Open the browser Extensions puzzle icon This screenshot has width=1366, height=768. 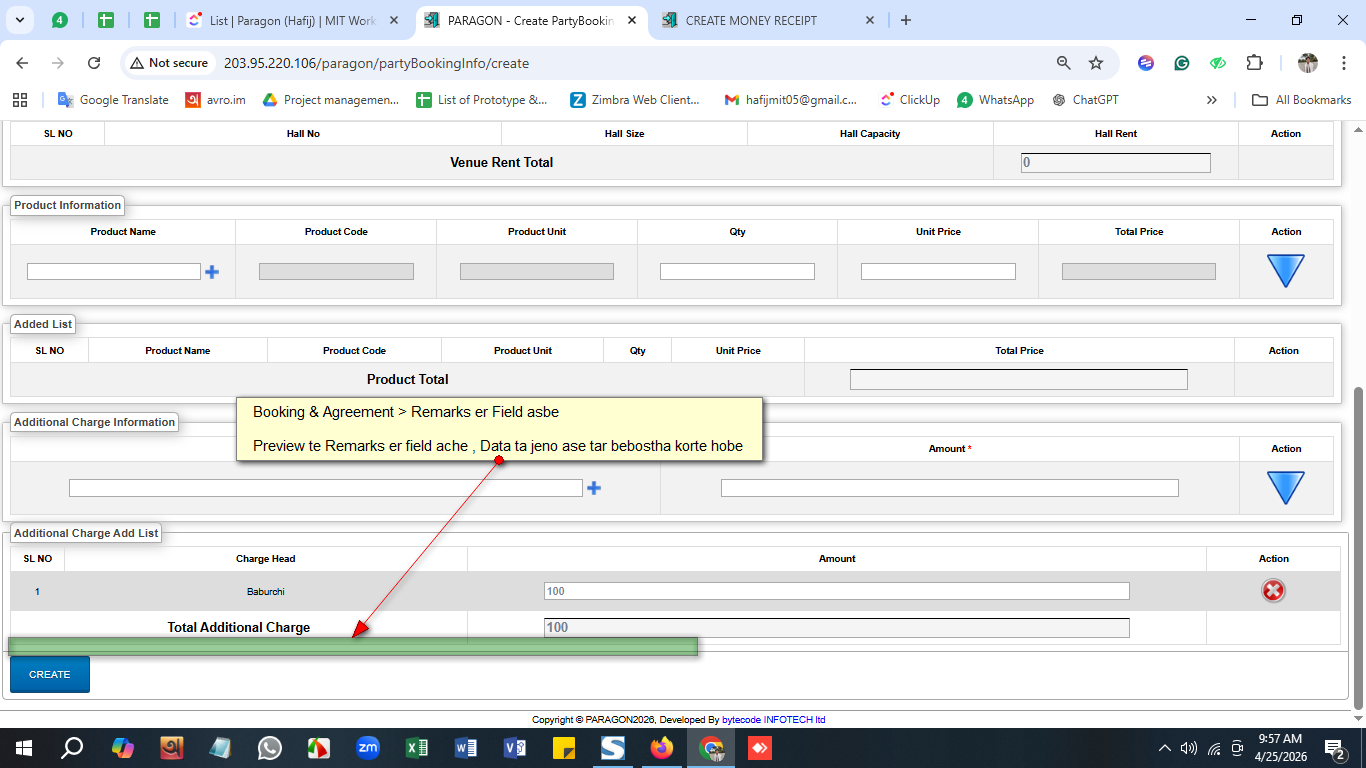tap(1254, 63)
